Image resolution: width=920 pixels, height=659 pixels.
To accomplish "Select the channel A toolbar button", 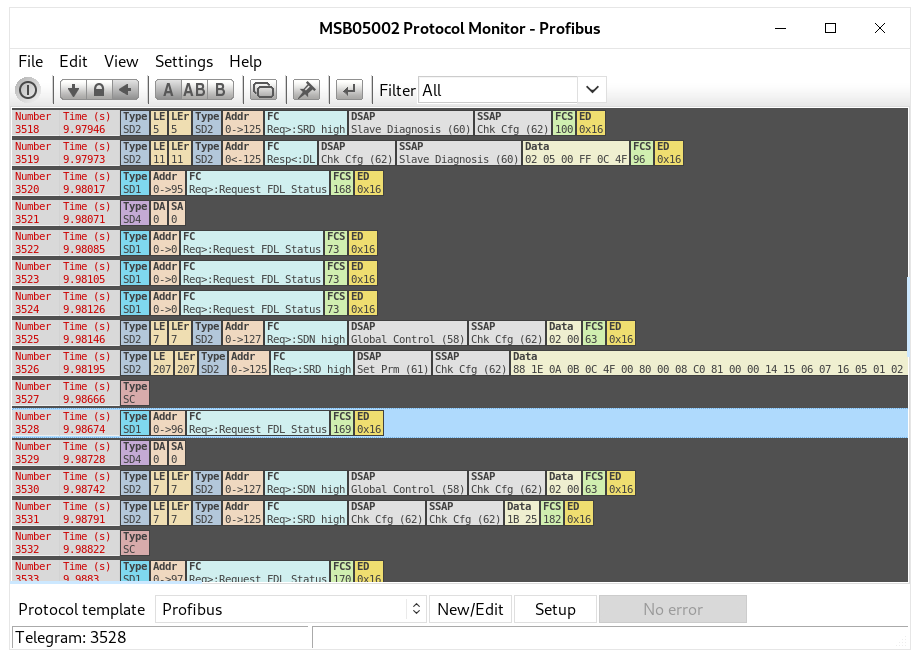I will pos(168,90).
